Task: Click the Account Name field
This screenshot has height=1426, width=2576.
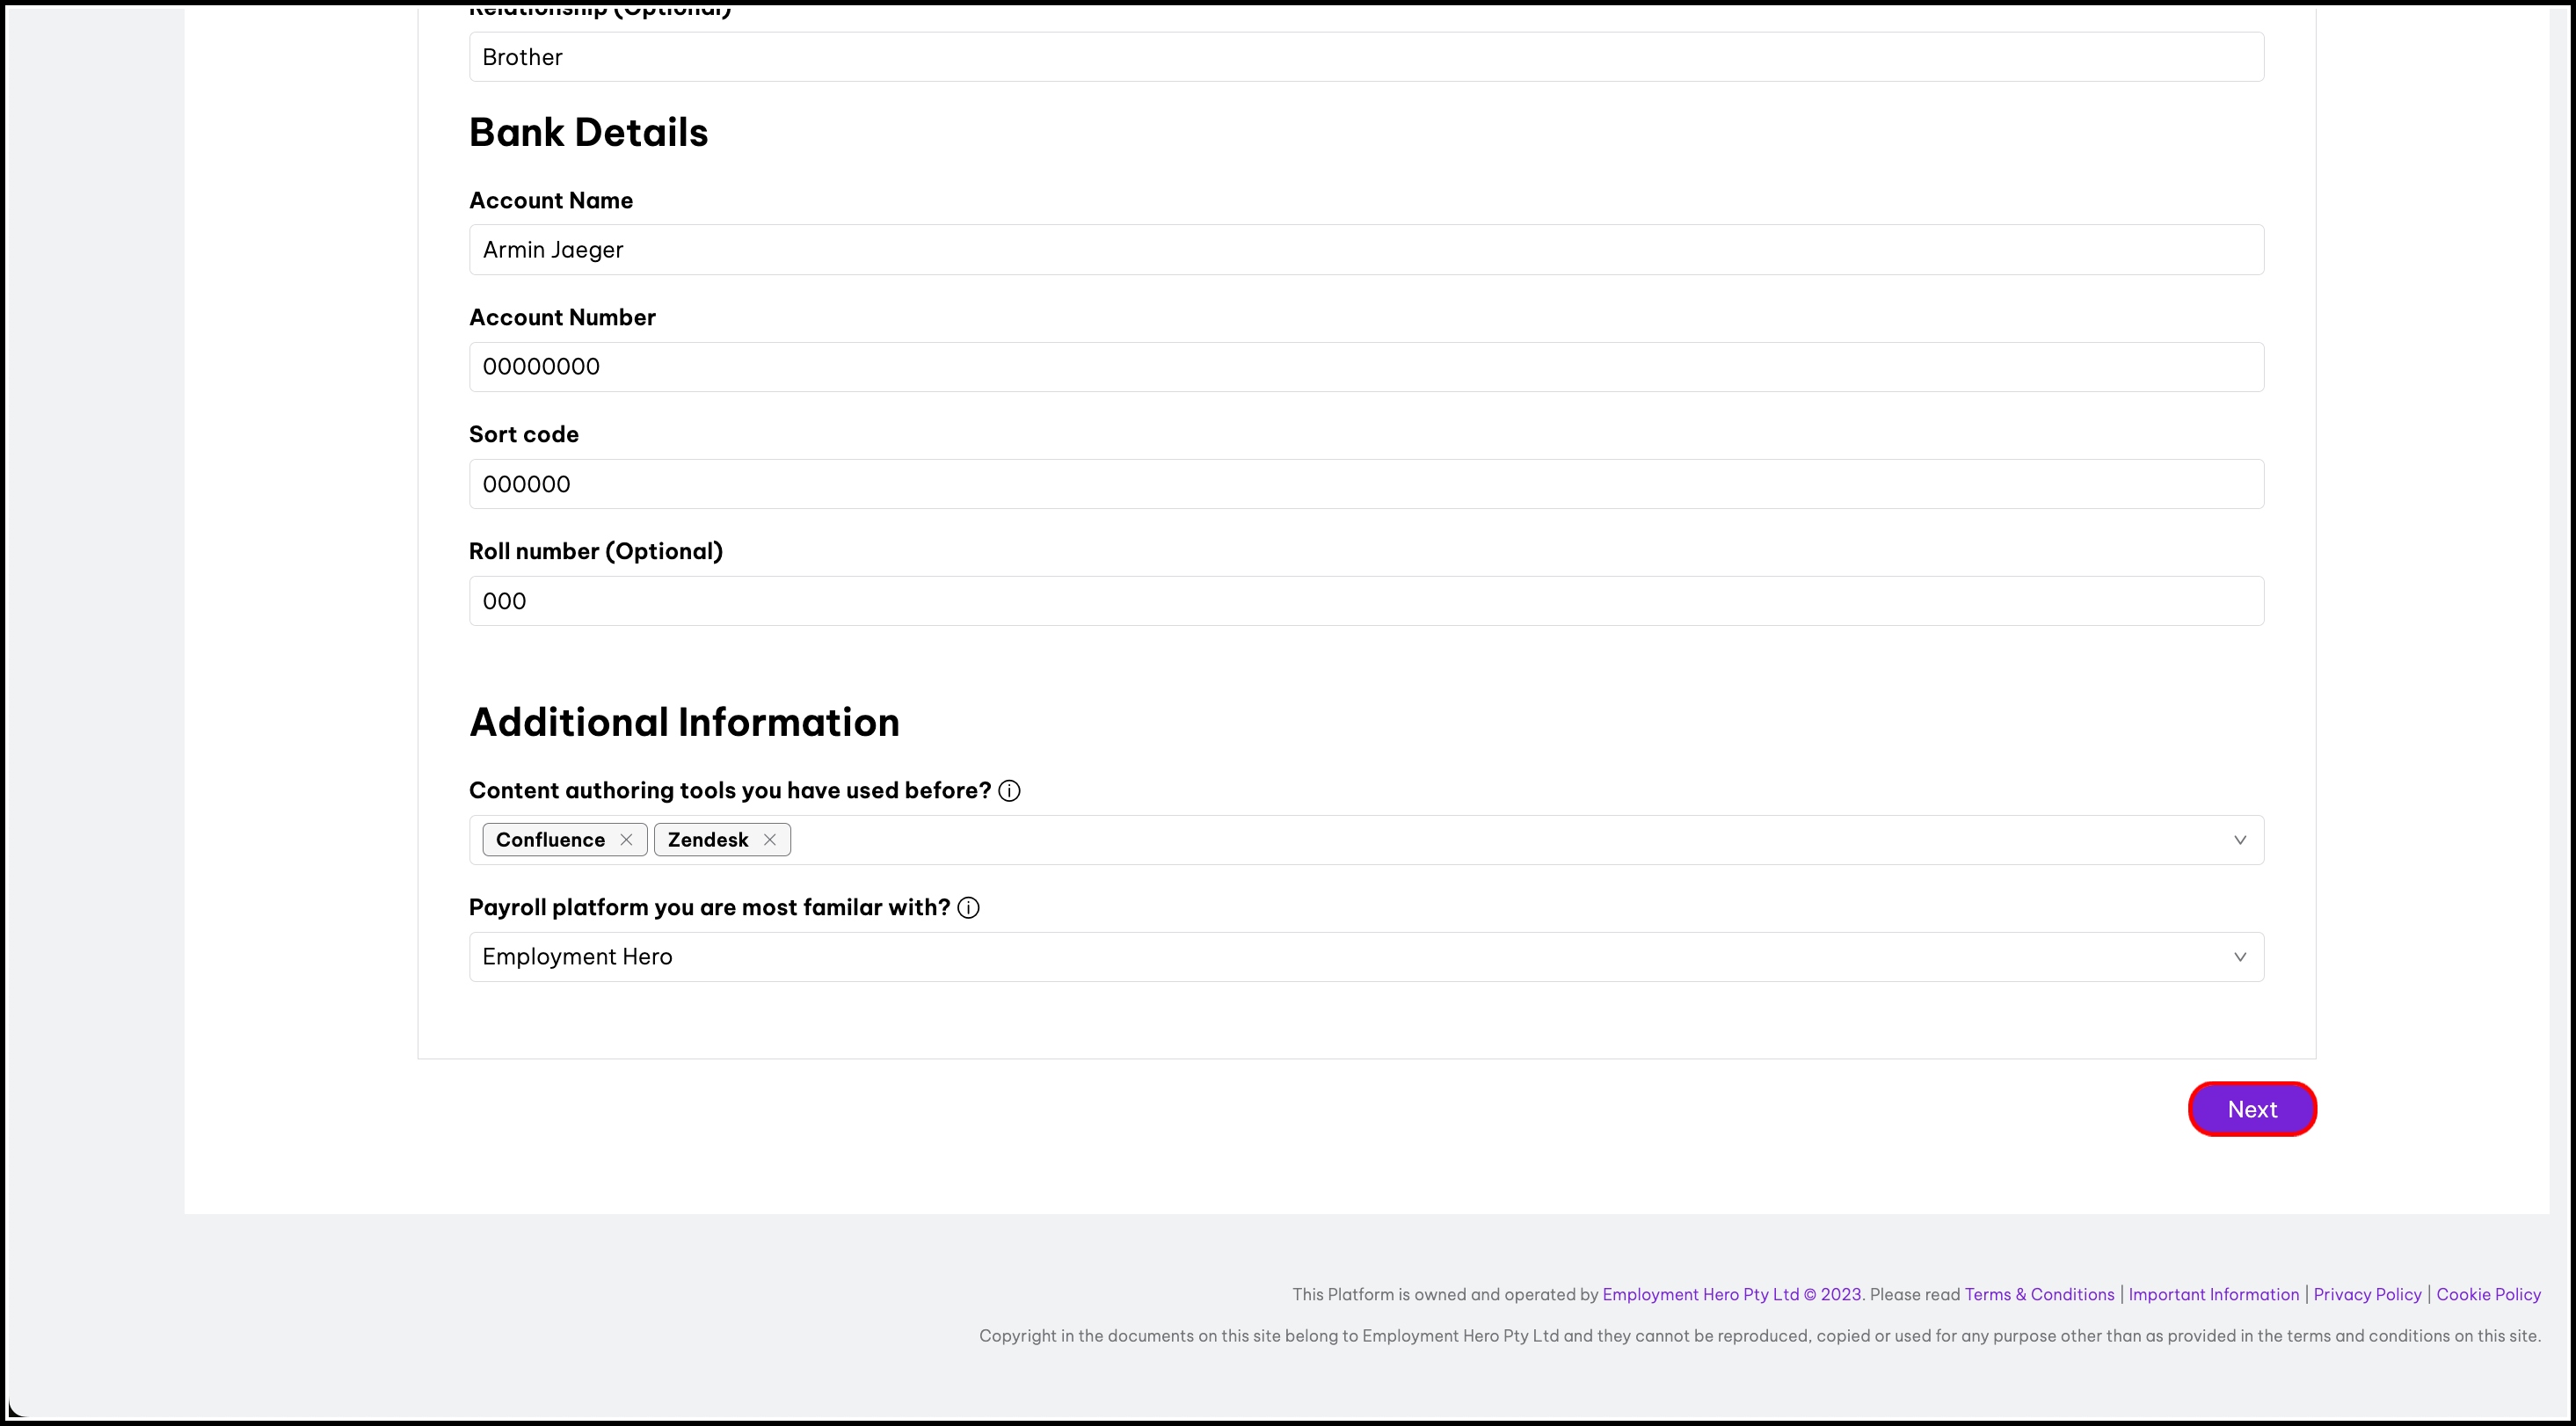Action: 1365,250
